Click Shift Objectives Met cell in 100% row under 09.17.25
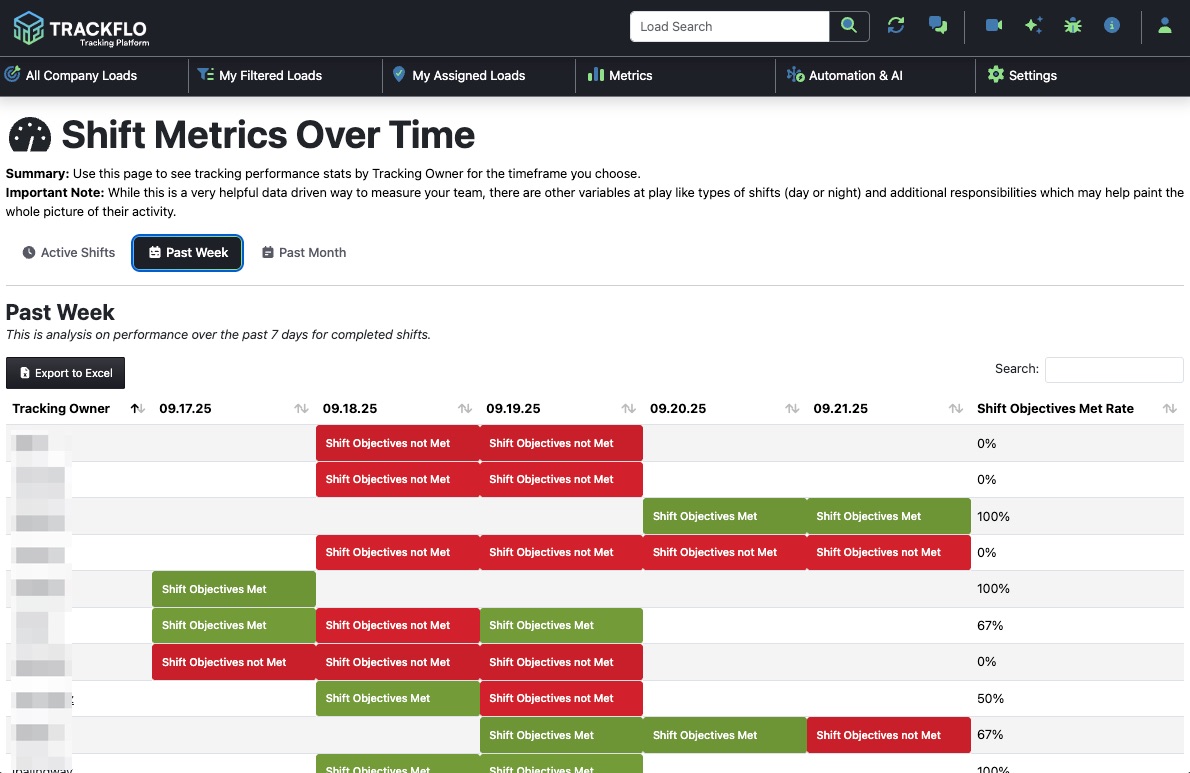 pos(234,589)
